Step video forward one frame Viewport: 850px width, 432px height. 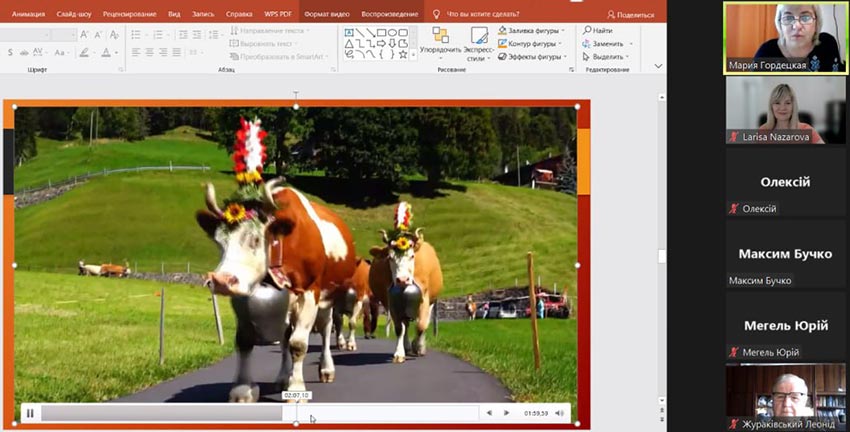(507, 413)
